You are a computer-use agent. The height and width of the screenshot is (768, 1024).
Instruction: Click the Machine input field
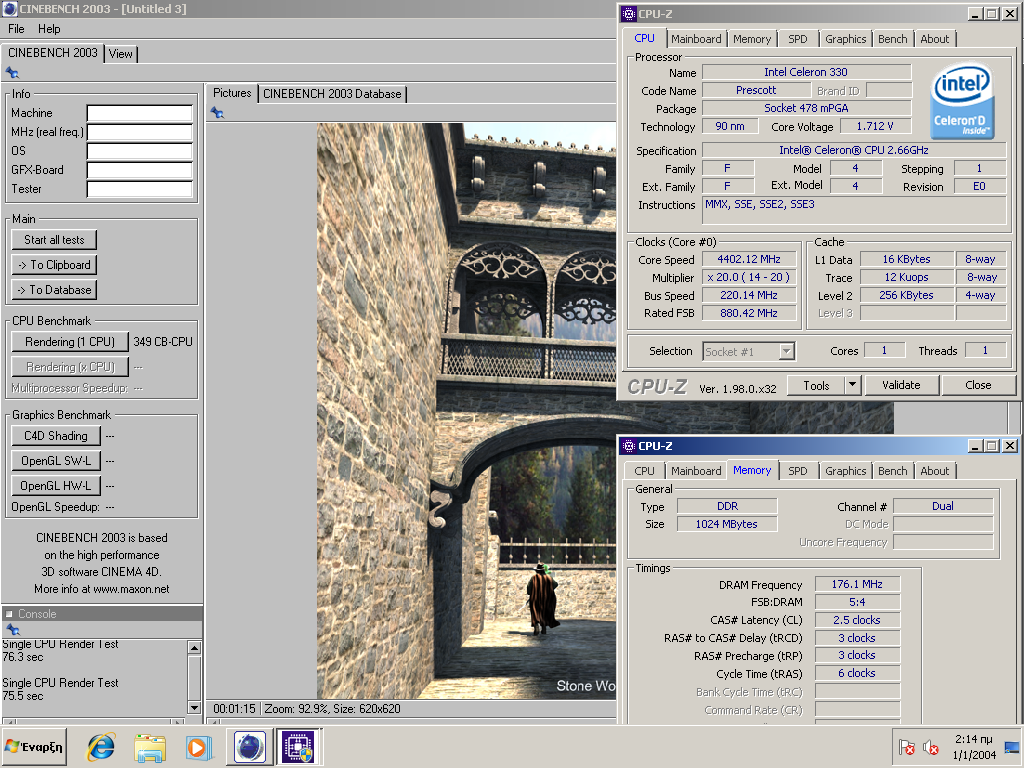point(140,114)
